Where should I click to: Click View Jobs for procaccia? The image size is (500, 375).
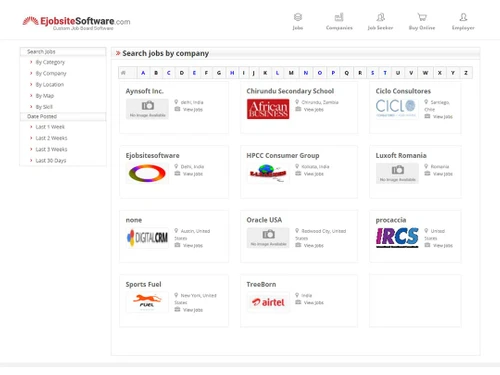click(x=443, y=246)
